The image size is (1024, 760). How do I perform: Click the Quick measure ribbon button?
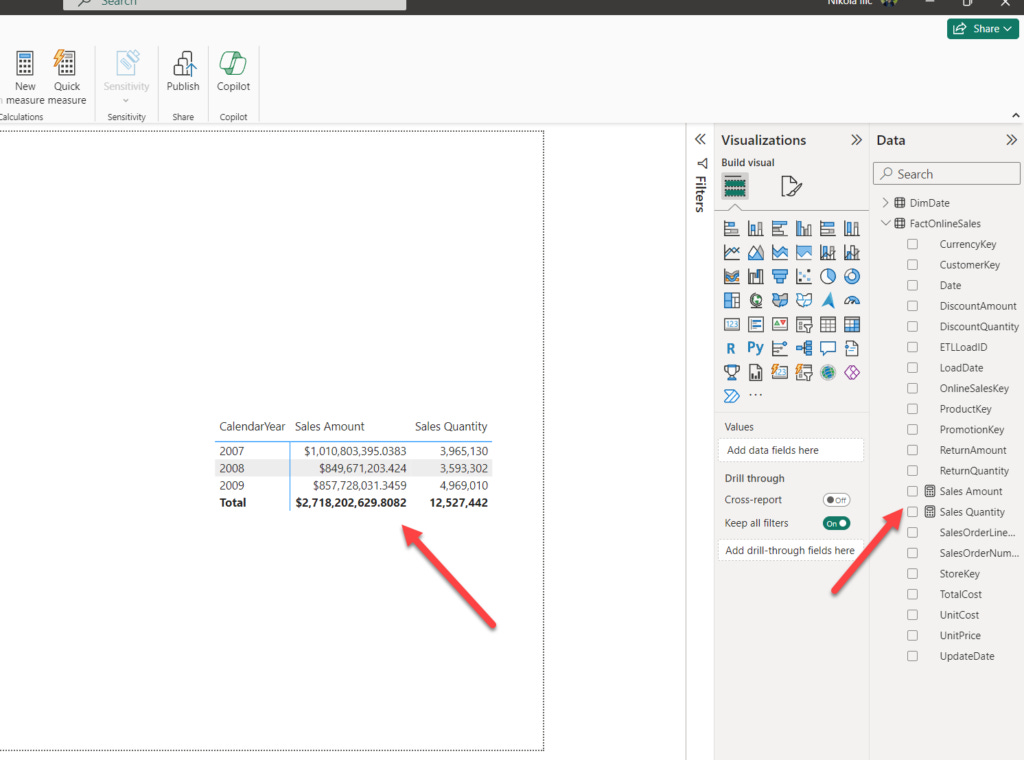click(x=66, y=78)
